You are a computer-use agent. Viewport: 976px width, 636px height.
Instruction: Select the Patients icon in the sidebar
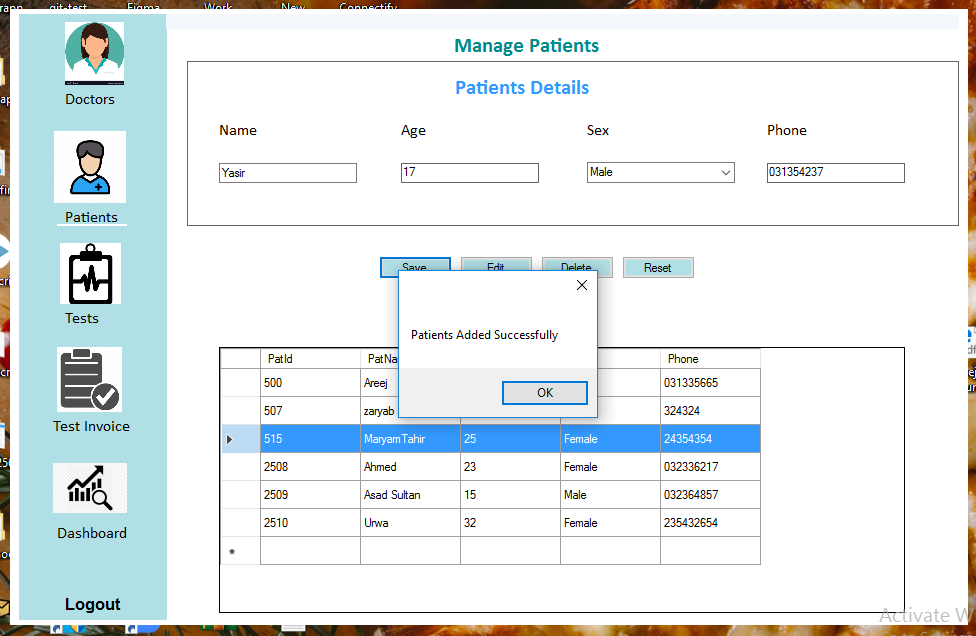[90, 166]
